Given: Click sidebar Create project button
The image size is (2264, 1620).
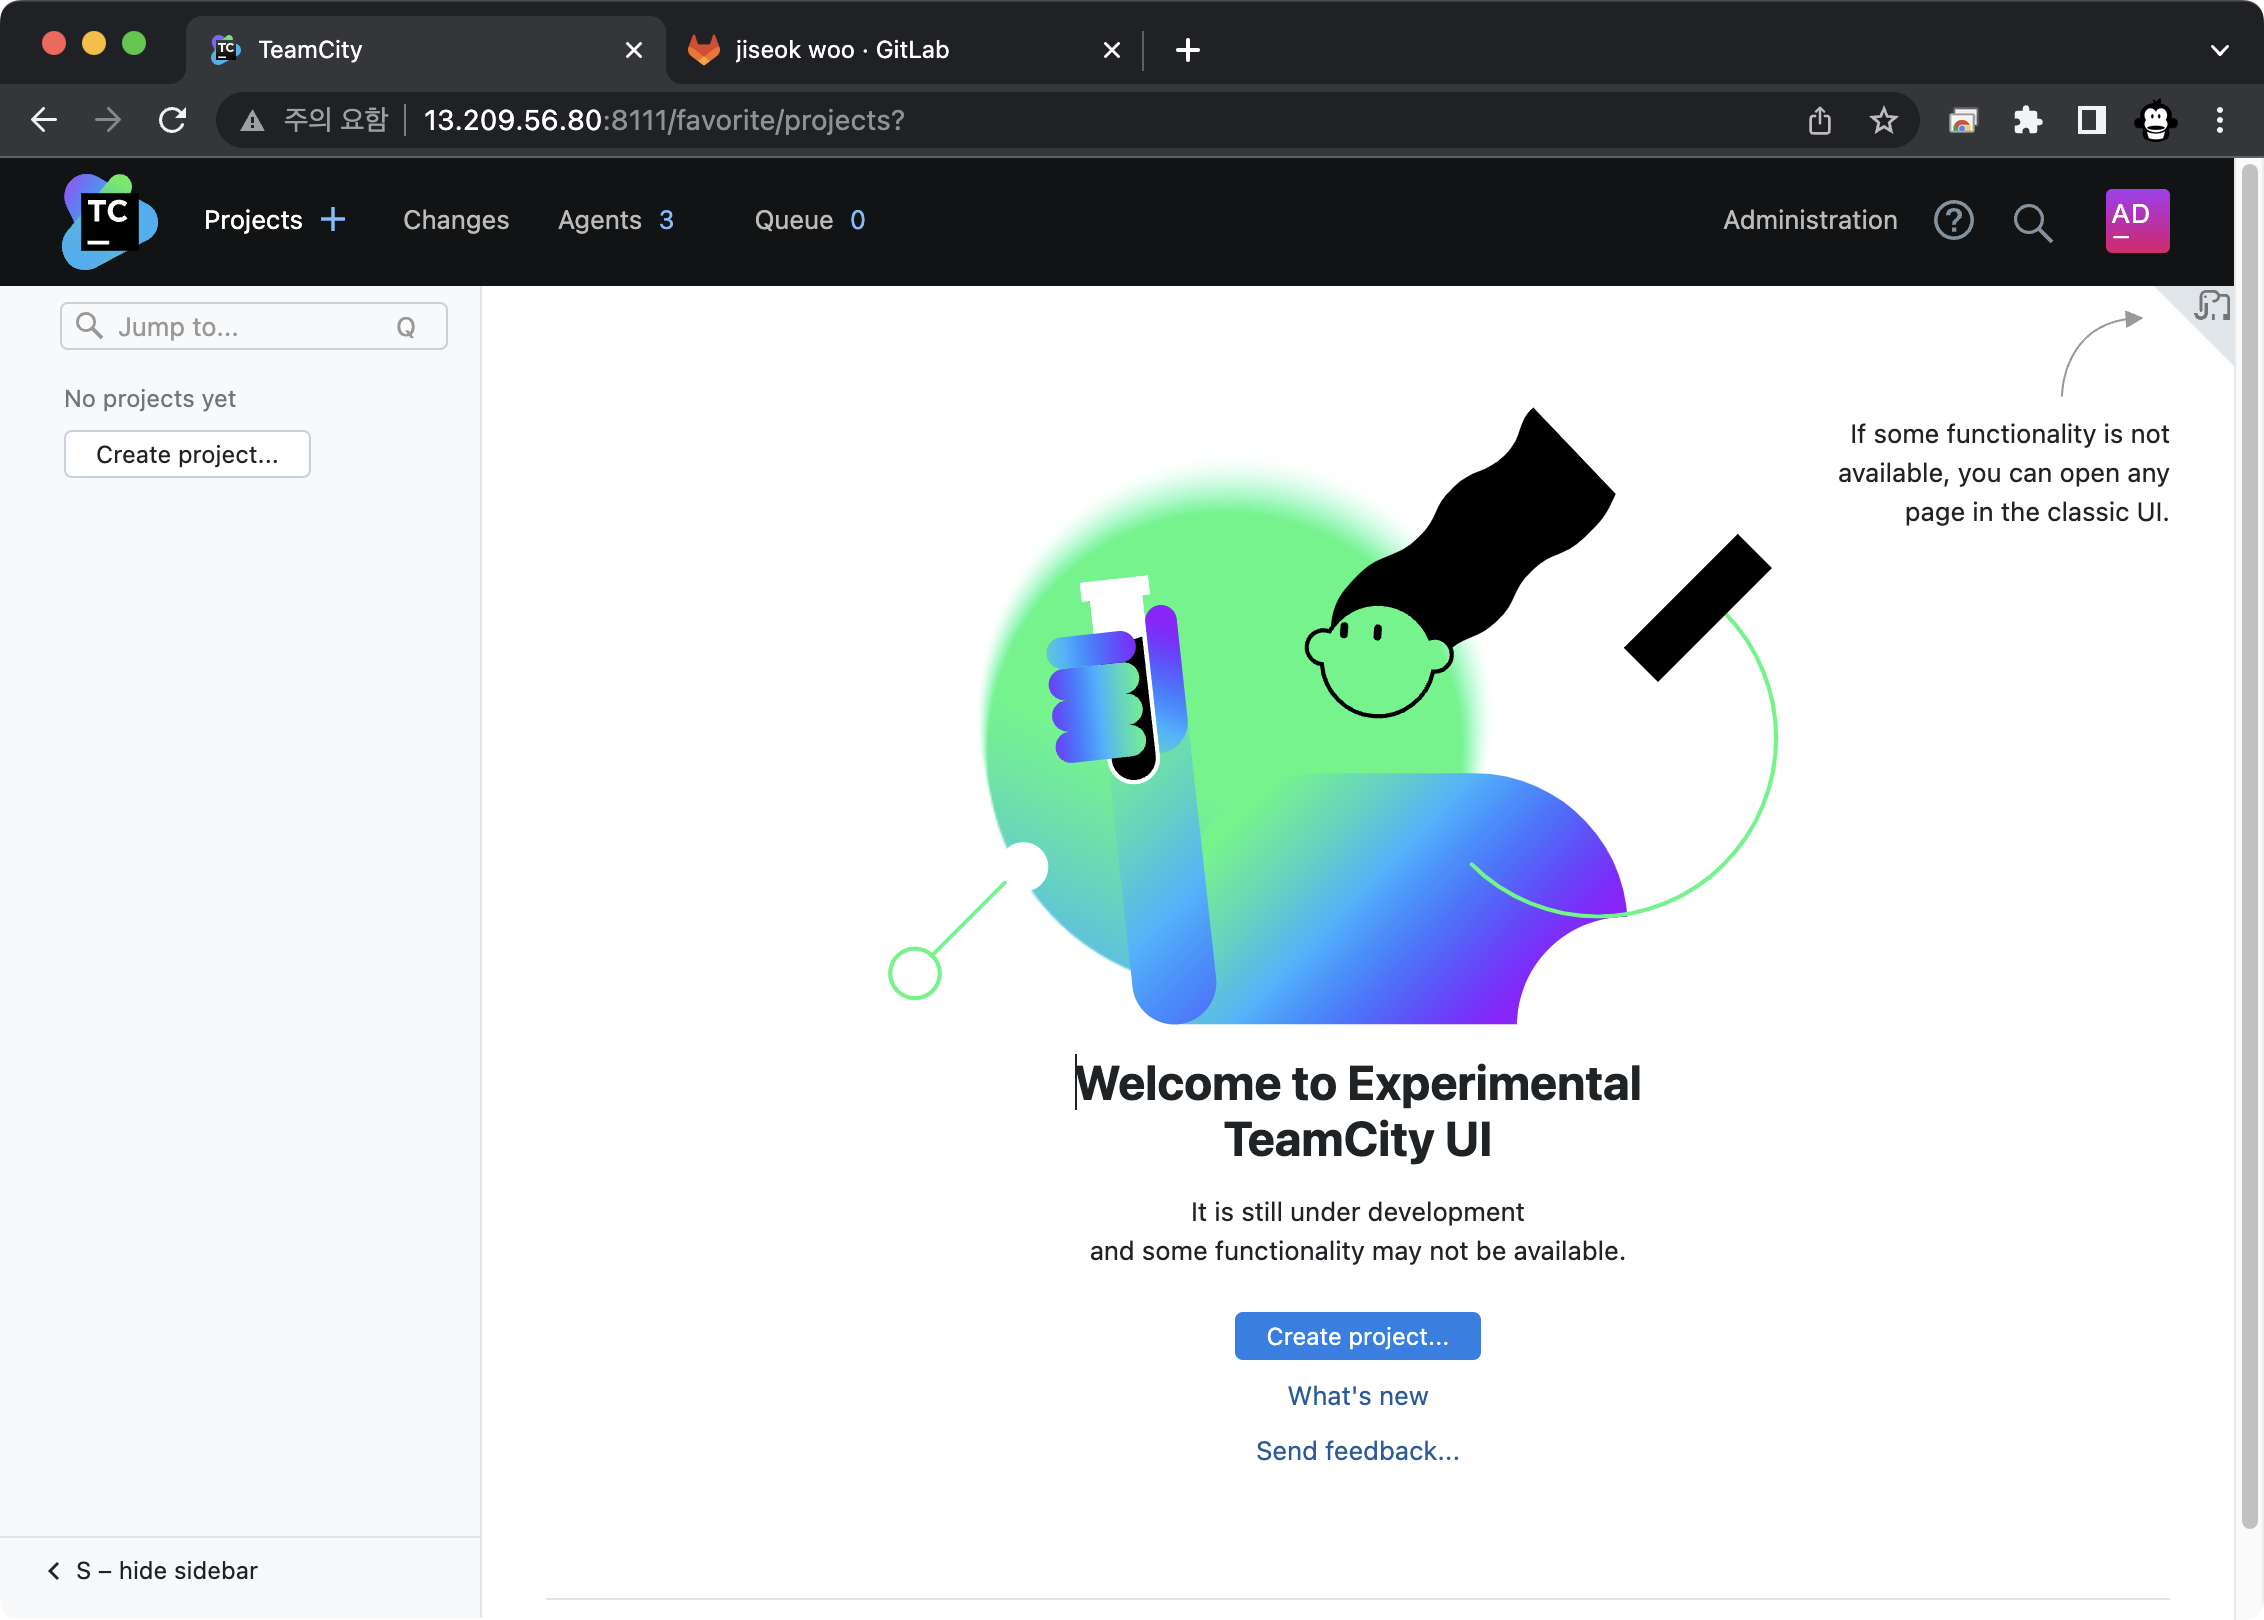Looking at the screenshot, I should pyautogui.click(x=187, y=455).
